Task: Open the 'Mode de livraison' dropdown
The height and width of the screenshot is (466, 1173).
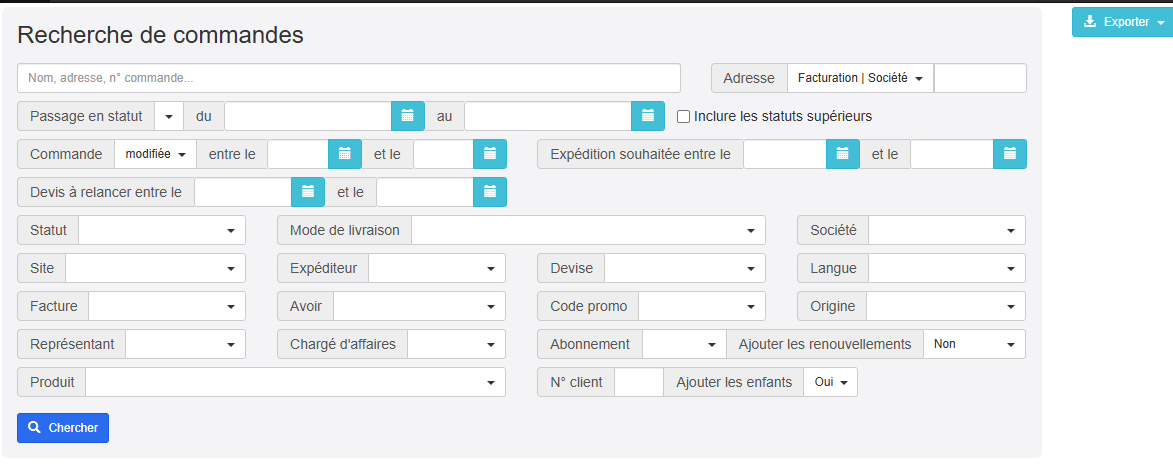Action: click(x=588, y=230)
